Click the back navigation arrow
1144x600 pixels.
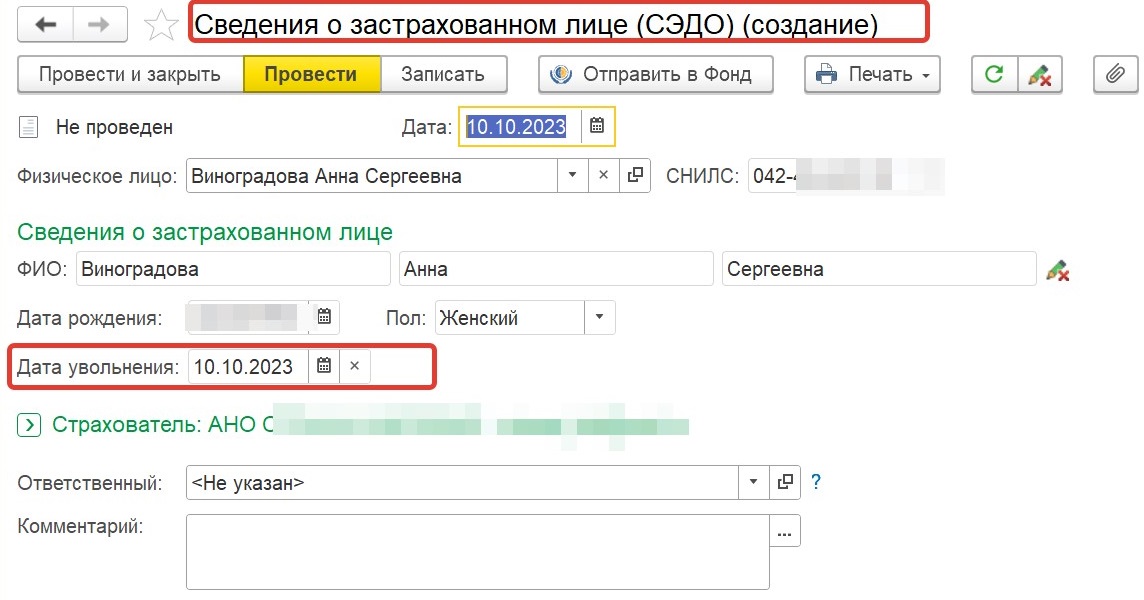pos(46,25)
